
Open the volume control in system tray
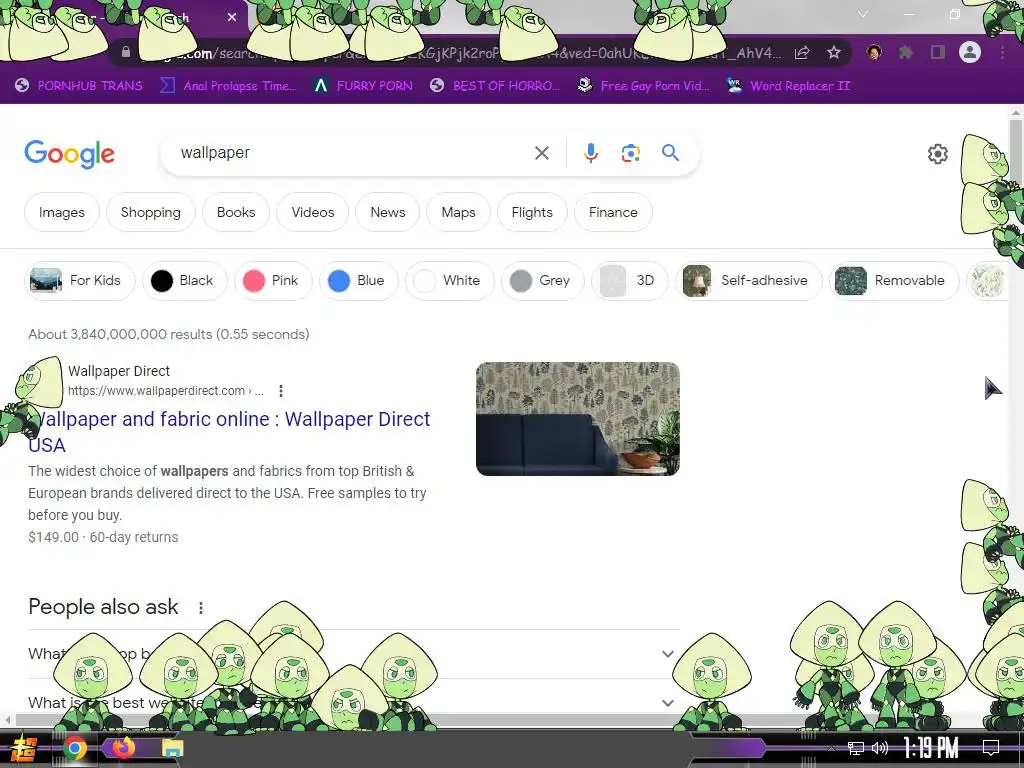[x=880, y=748]
